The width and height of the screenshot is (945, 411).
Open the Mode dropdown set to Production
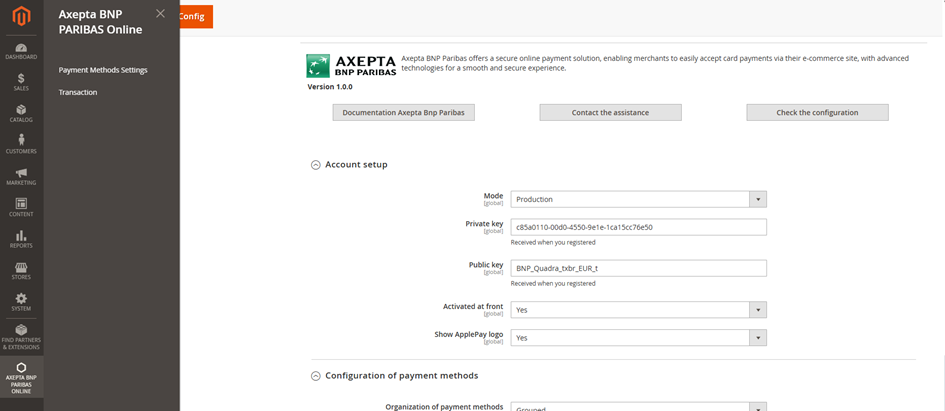pos(638,199)
